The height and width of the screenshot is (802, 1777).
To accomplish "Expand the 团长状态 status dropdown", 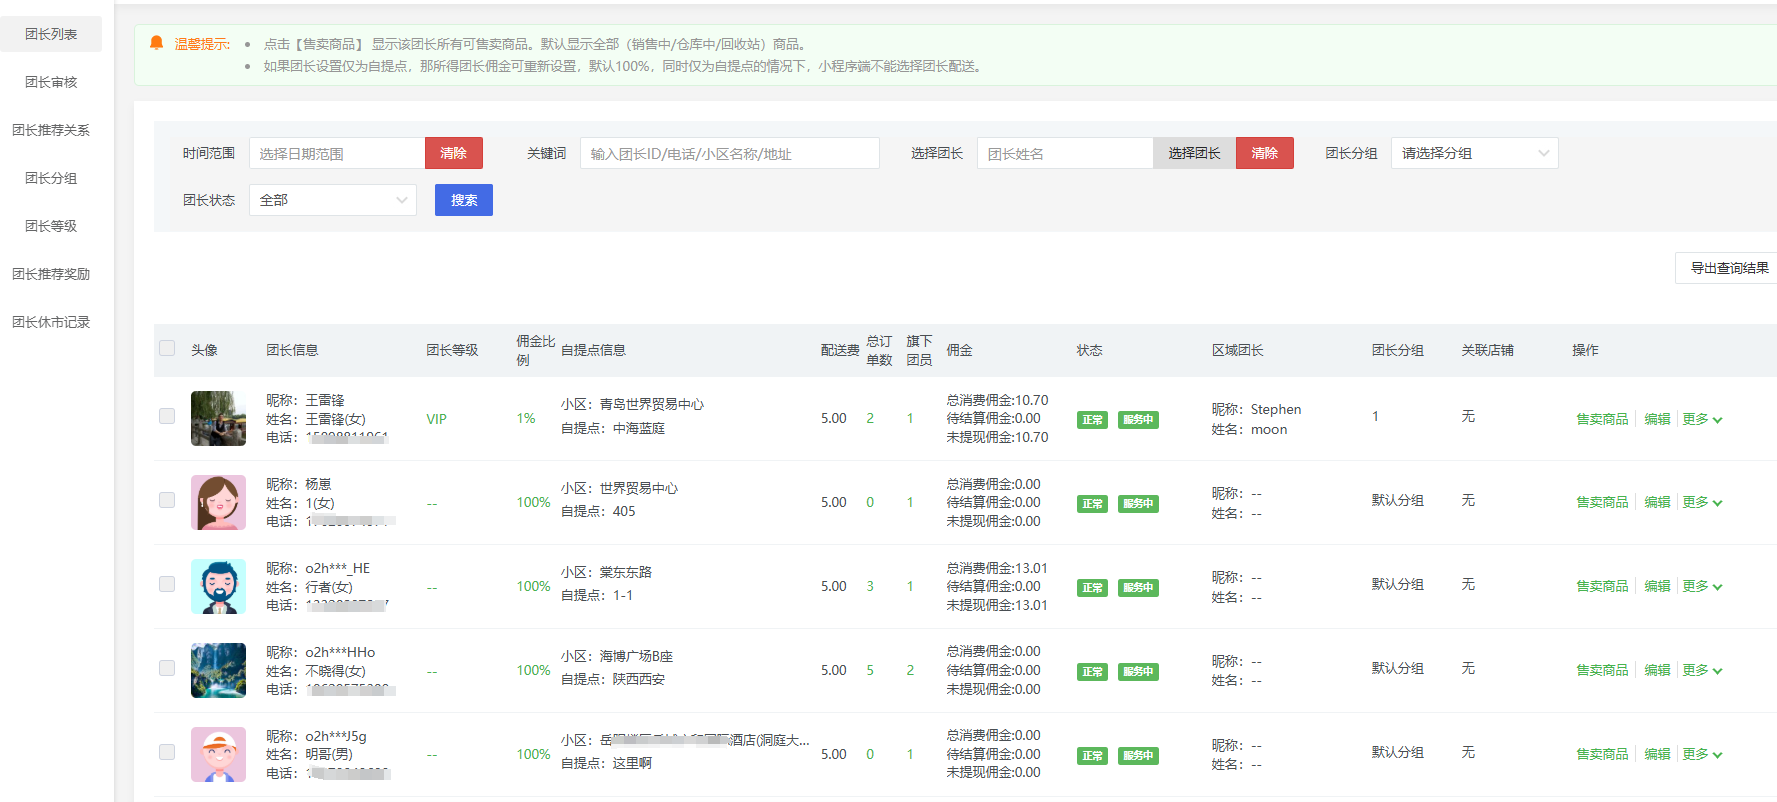I will coord(332,200).
